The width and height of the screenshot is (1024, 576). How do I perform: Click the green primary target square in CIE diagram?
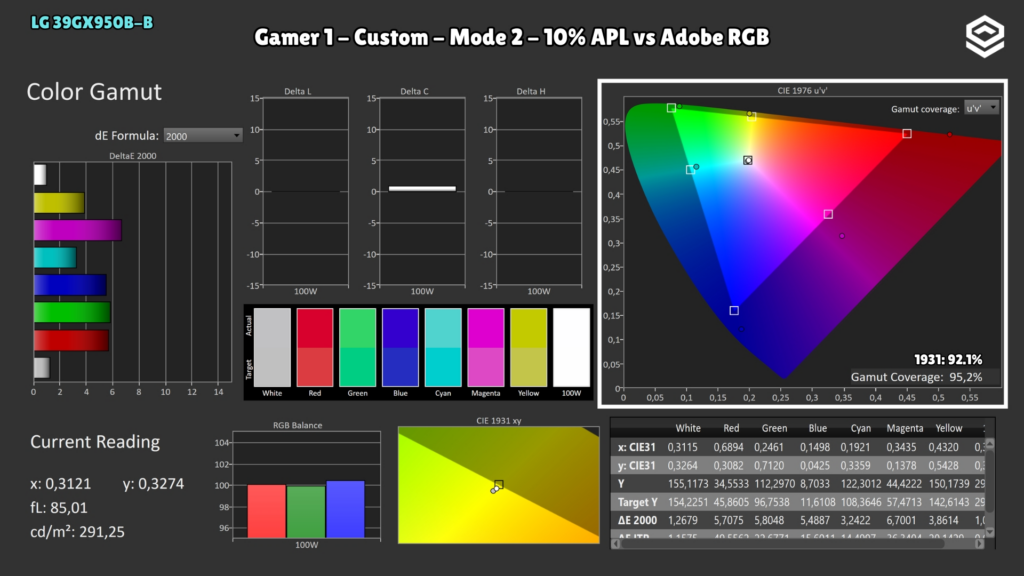[671, 108]
